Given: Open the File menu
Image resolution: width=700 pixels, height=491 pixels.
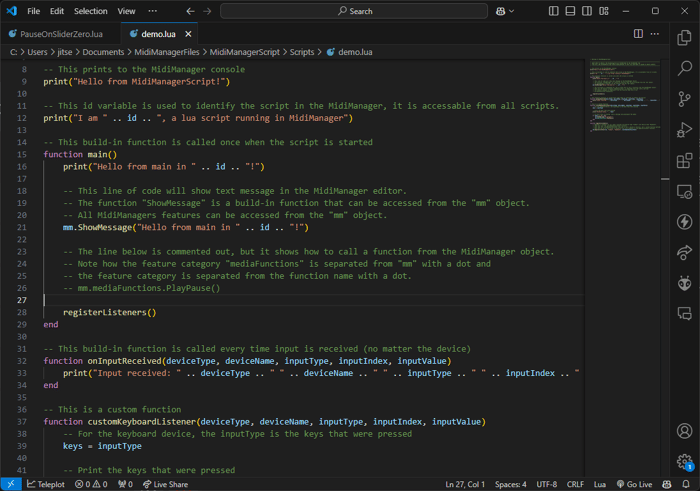Looking at the screenshot, I should (x=33, y=11).
